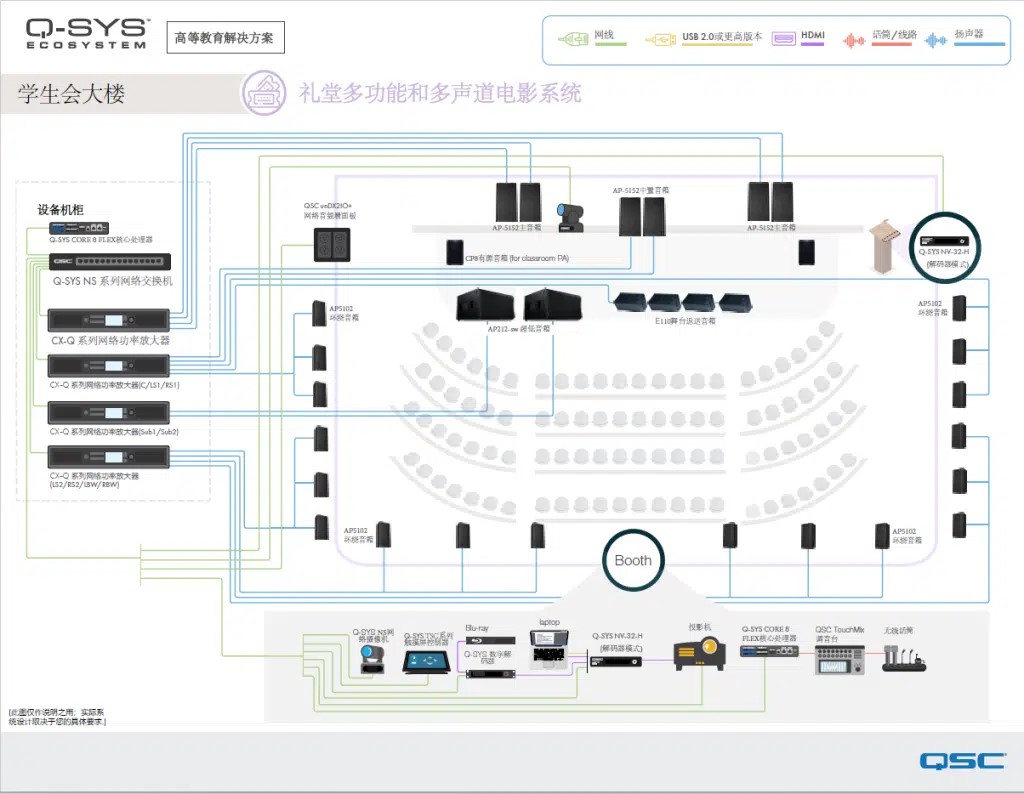Click the 设备机柜 heading text
The width and height of the screenshot is (1024, 794).
point(61,210)
